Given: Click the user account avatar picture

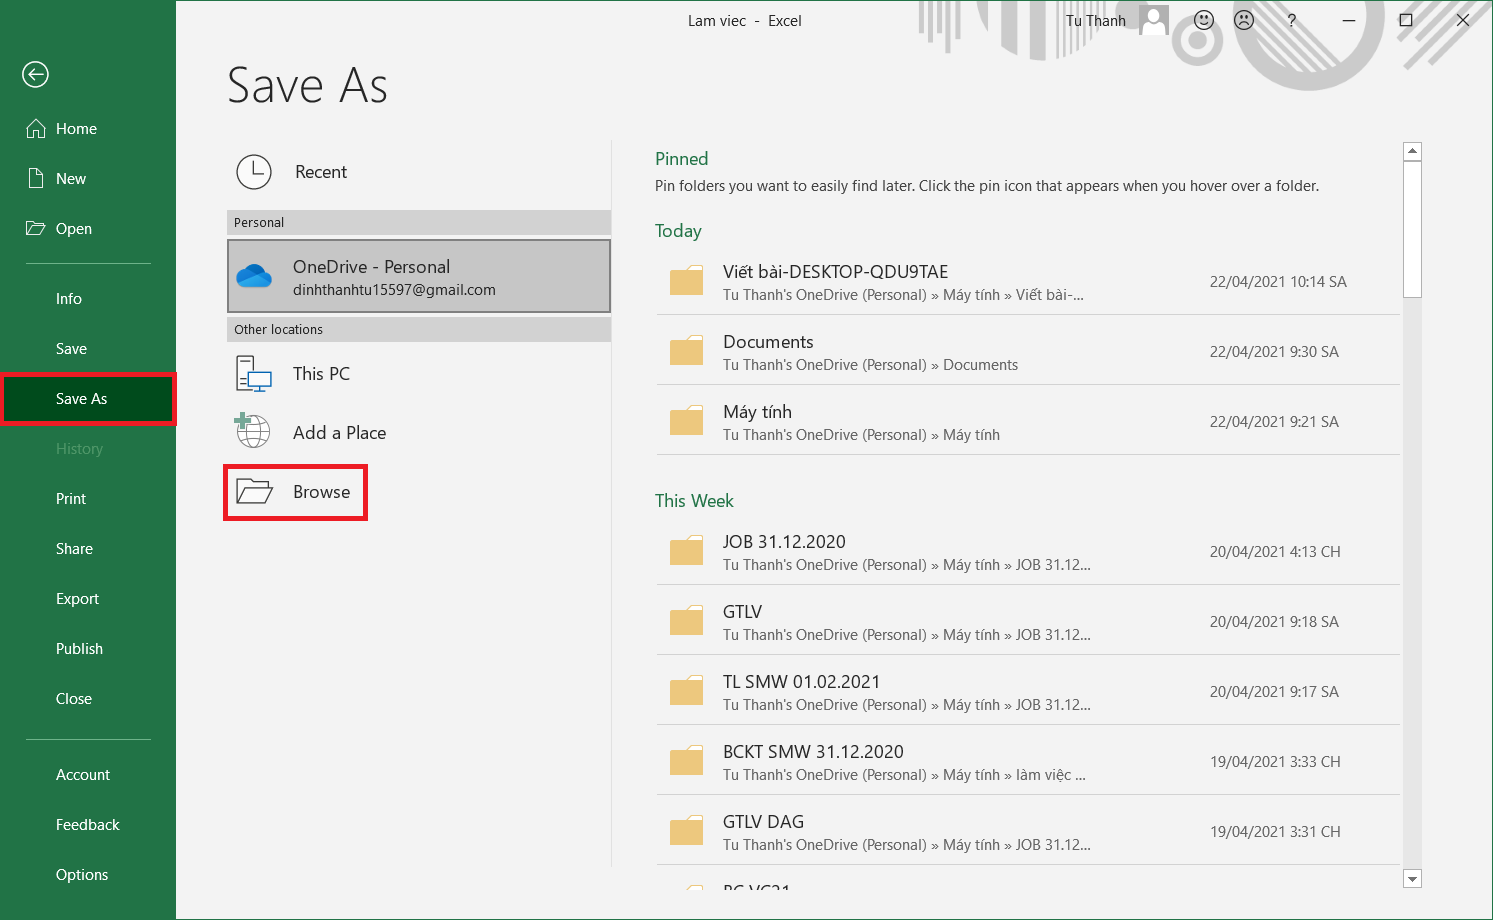Looking at the screenshot, I should [1154, 20].
